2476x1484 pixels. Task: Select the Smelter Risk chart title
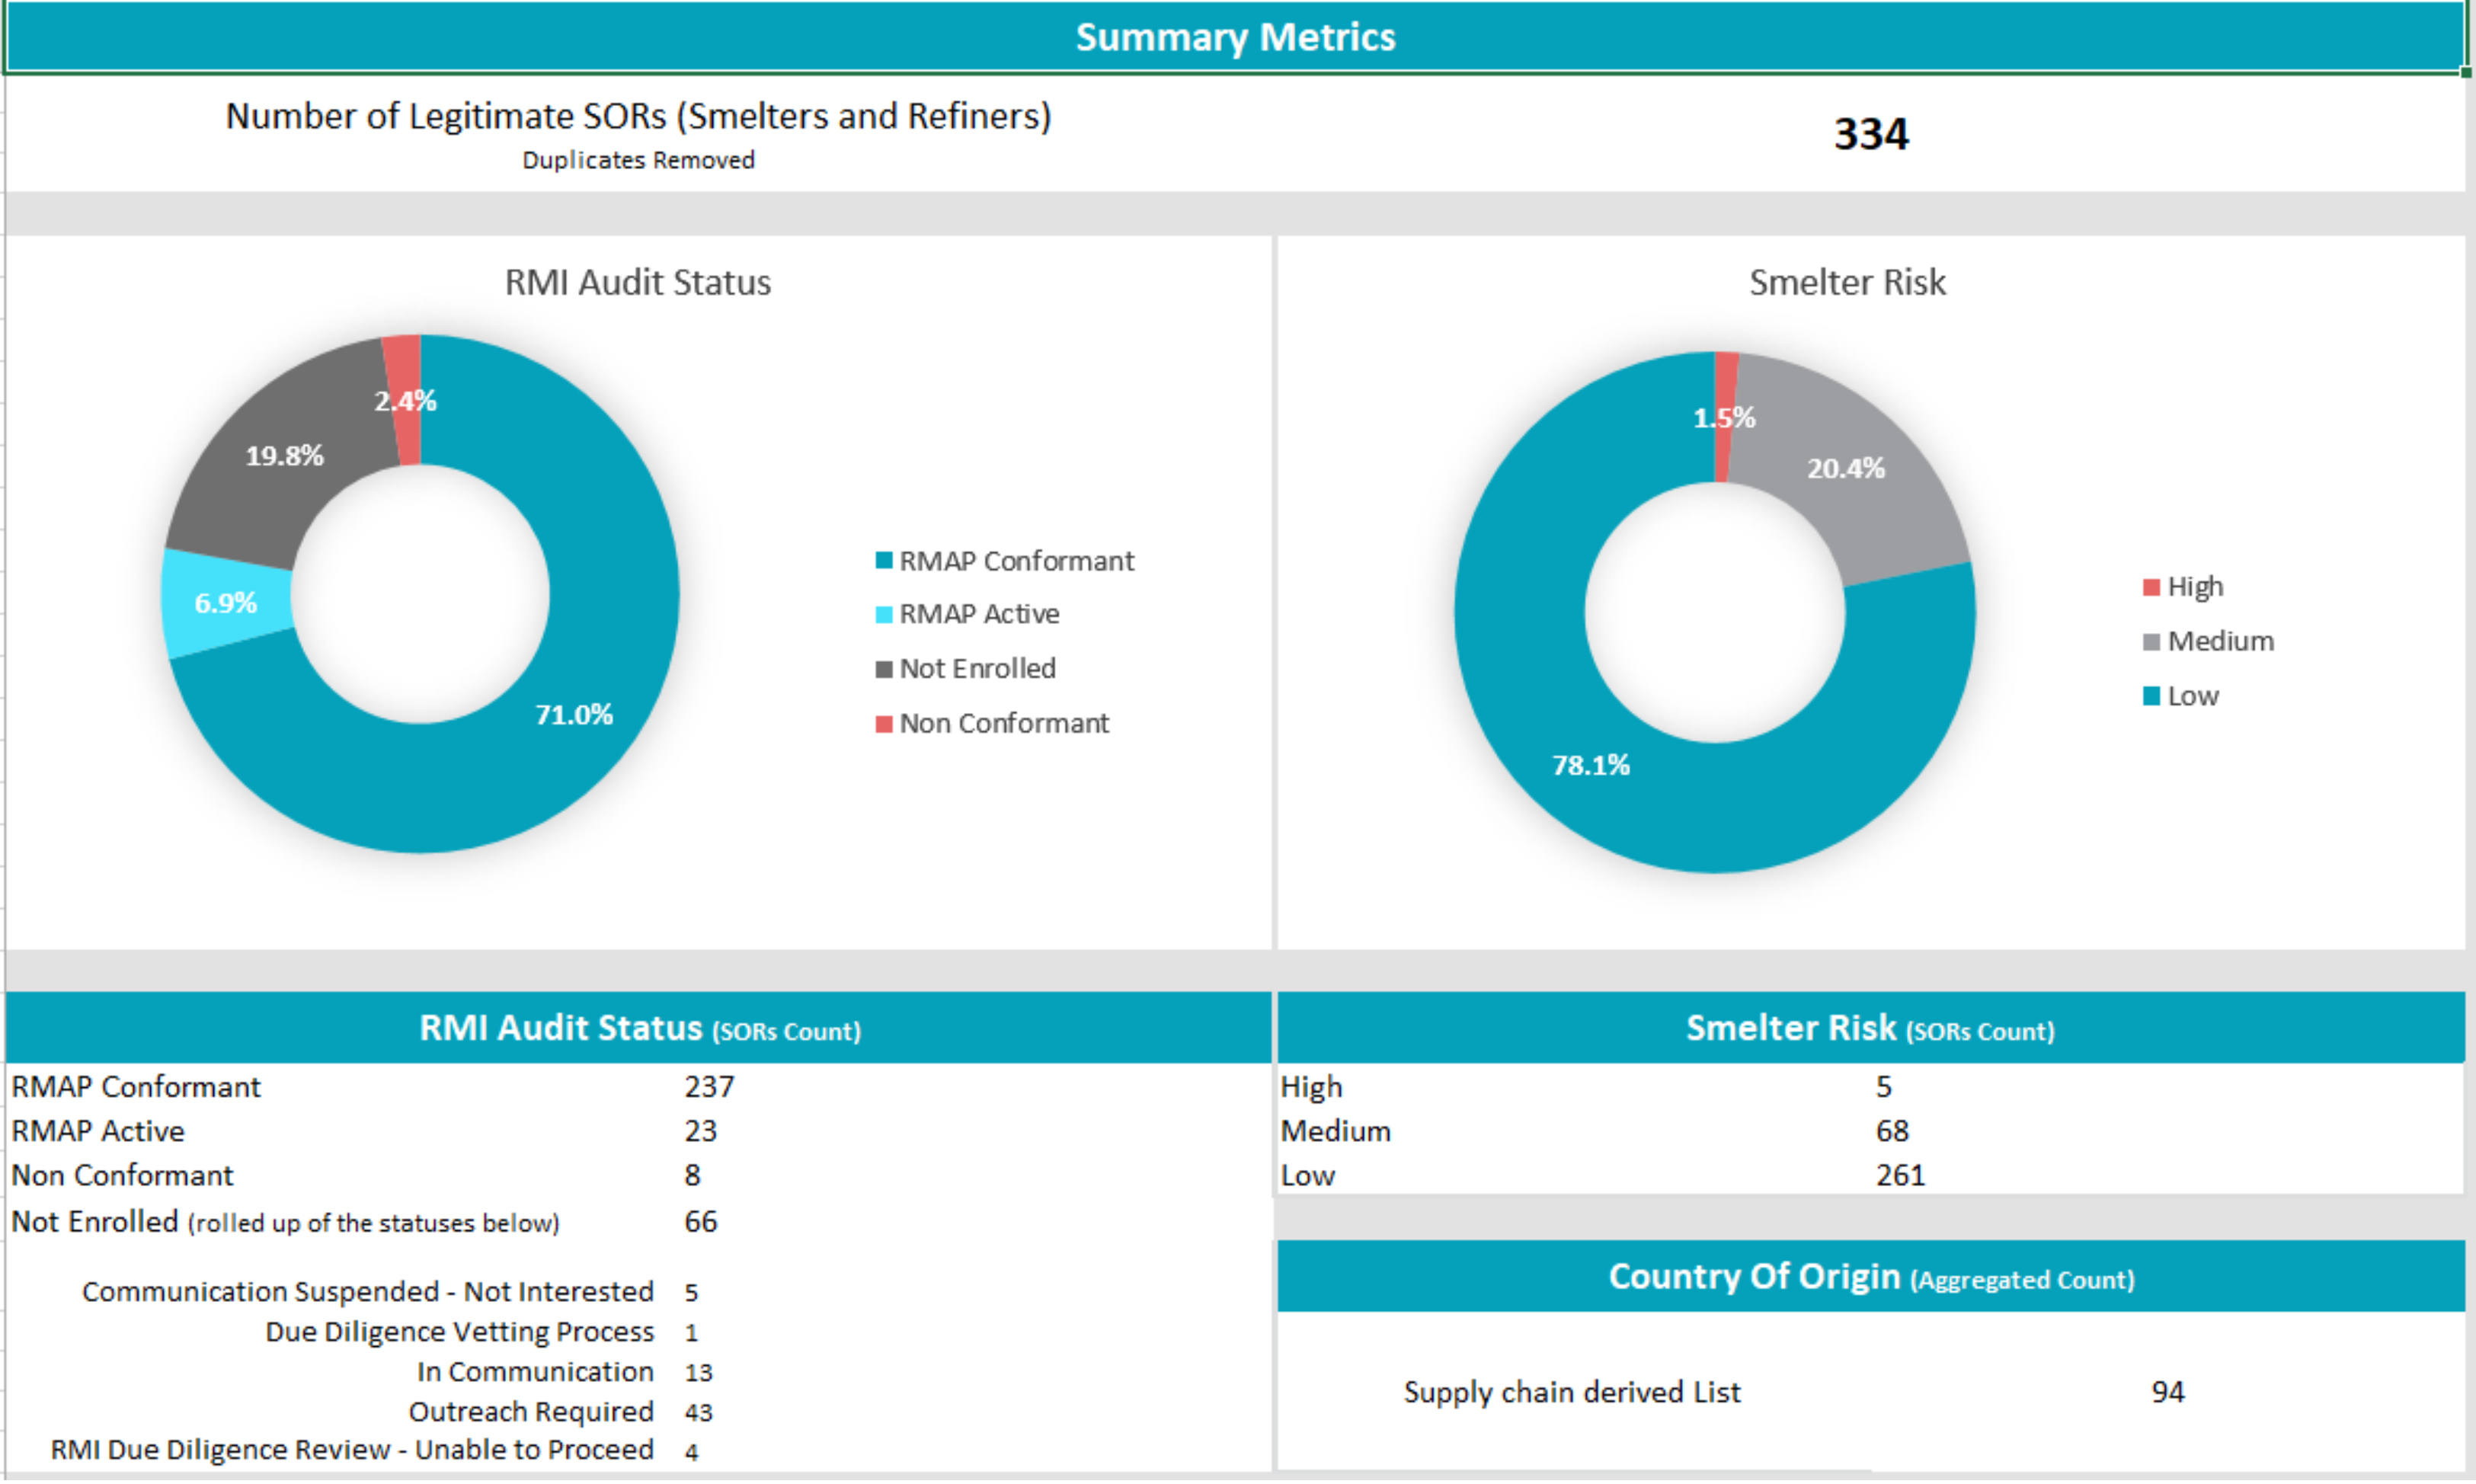1847,283
